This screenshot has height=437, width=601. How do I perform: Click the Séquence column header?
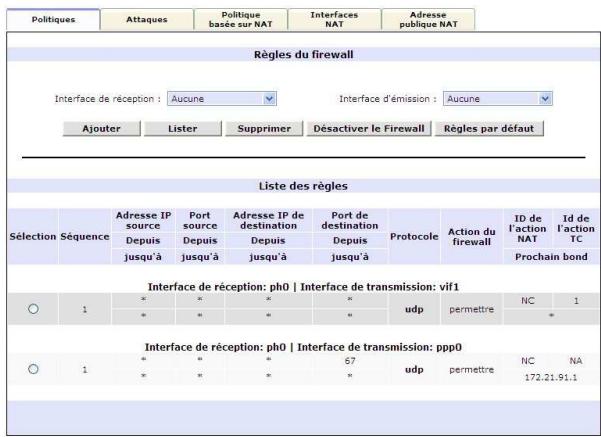[x=85, y=237]
